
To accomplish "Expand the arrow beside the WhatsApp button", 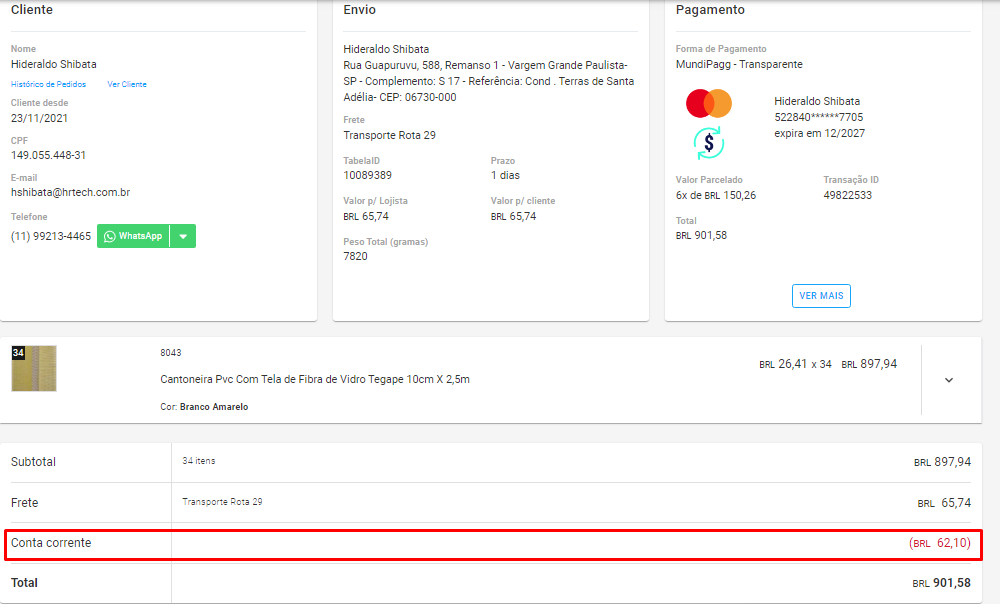I will coord(183,236).
